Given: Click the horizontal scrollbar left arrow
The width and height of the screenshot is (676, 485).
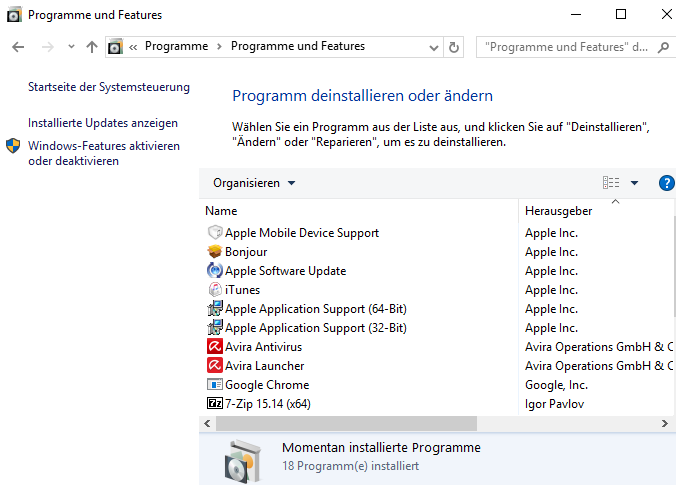Looking at the screenshot, I should click(207, 423).
